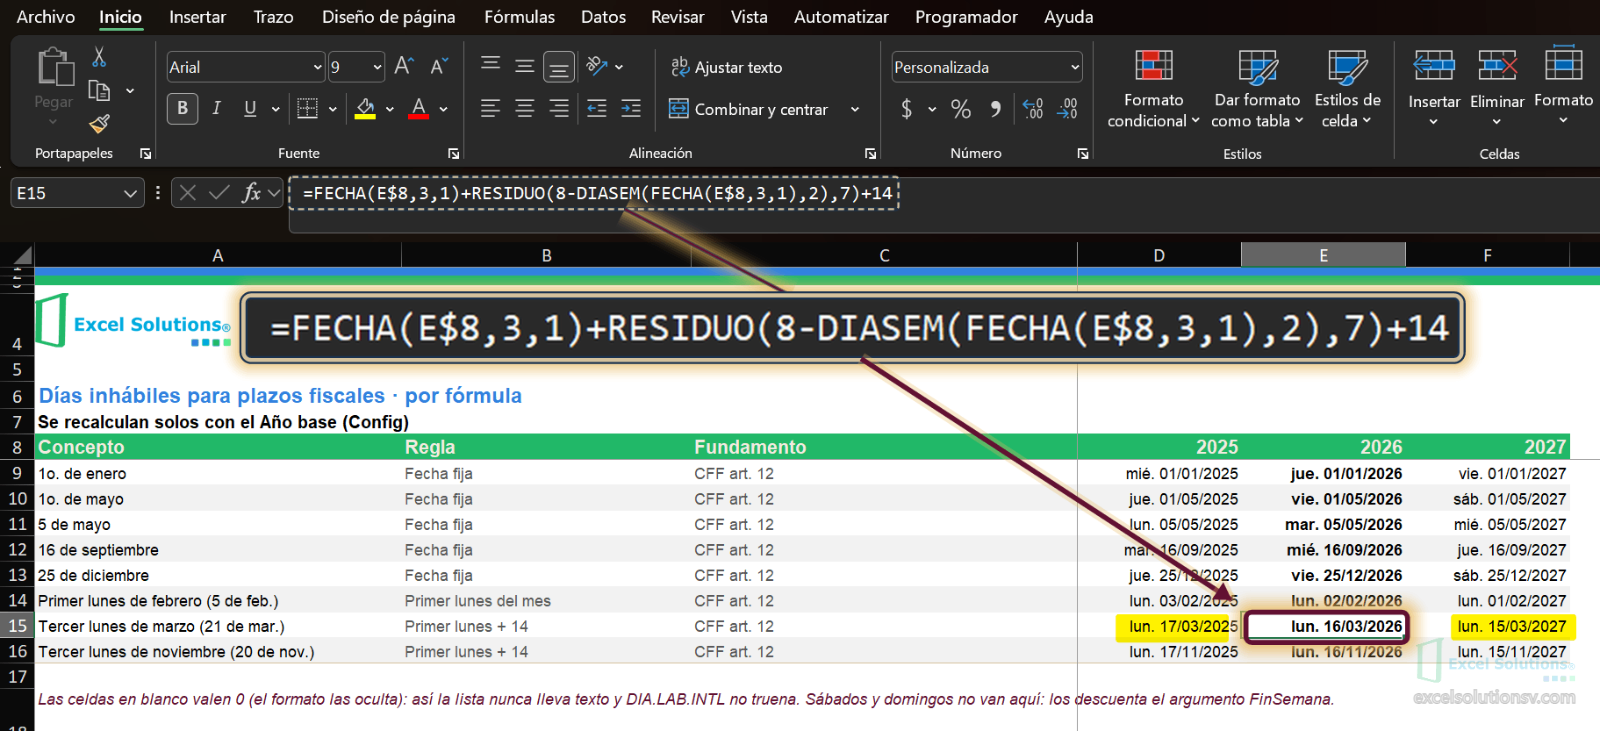
Task: Open the Arial font name dropdown
Action: click(x=317, y=67)
